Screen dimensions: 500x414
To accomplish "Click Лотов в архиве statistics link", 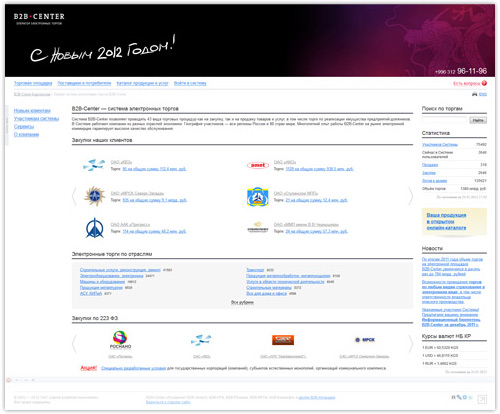I will tap(434, 181).
